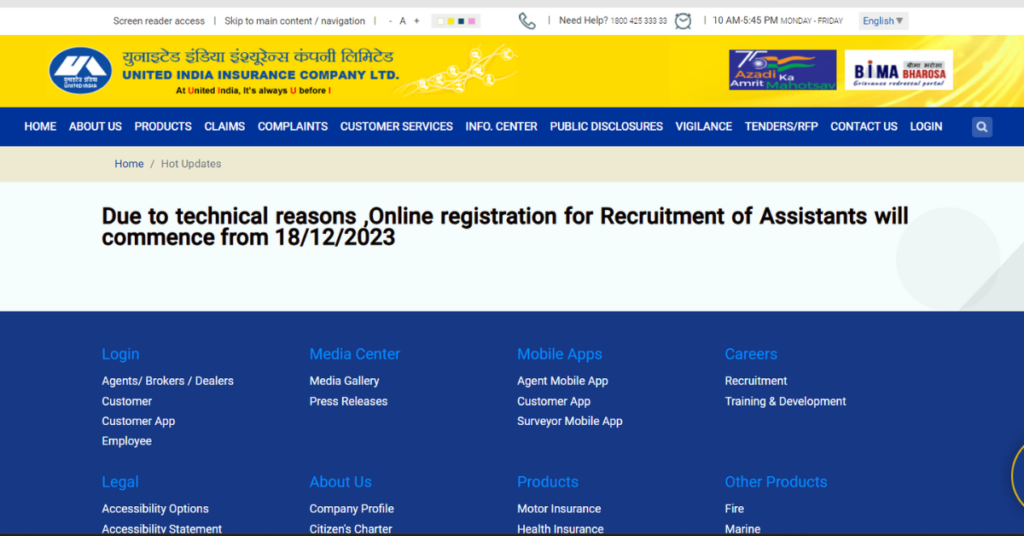The width and height of the screenshot is (1024, 536).
Task: Open the Customer login footer link
Action: [127, 401]
